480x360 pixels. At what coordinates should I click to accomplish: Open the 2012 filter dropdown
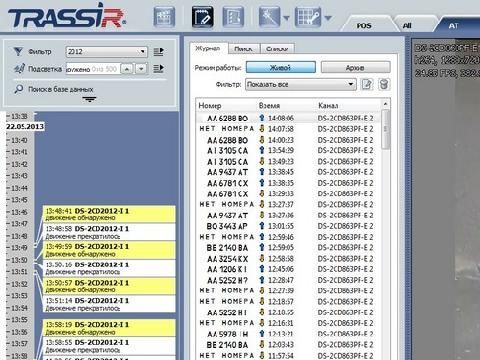point(106,52)
